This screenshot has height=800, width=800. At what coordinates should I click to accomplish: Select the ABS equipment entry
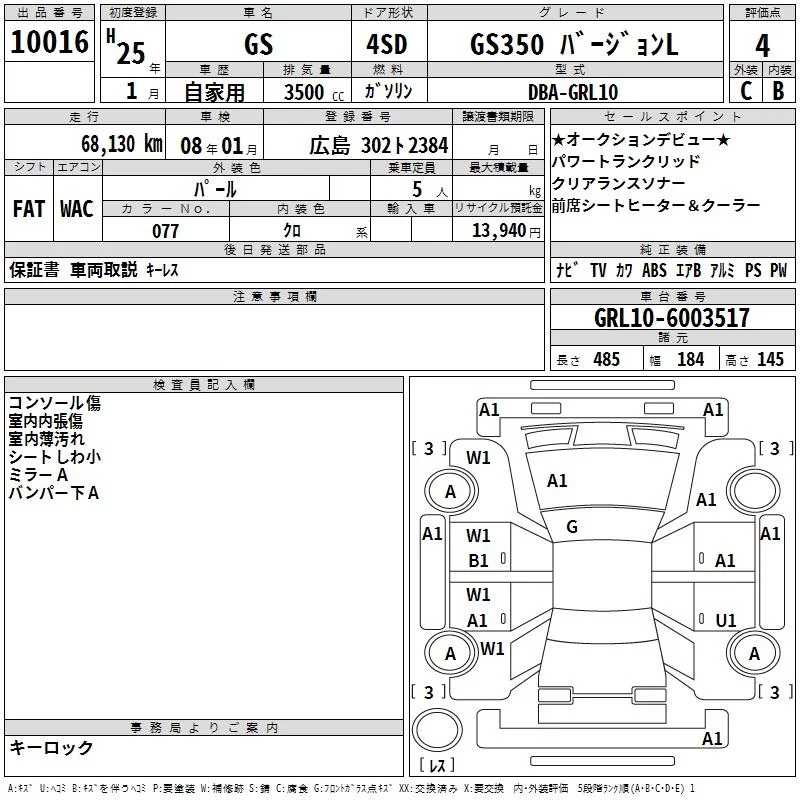click(654, 270)
